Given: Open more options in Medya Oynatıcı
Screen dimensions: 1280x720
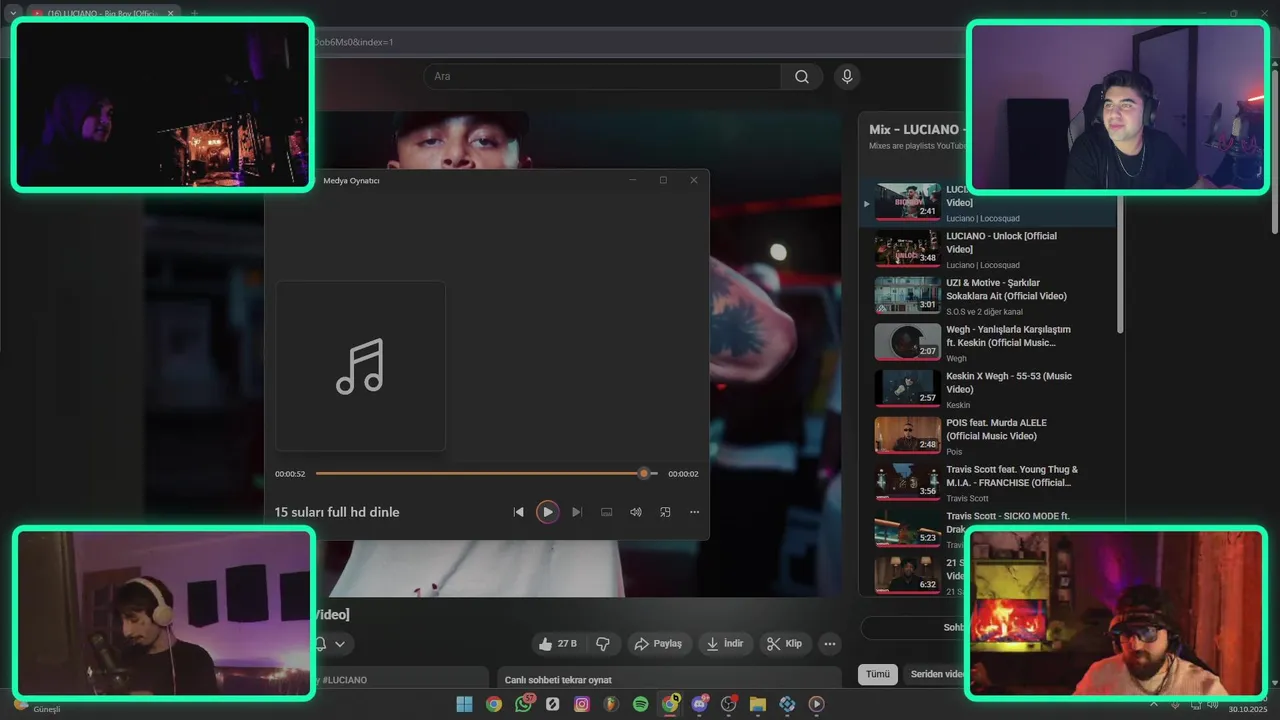Looking at the screenshot, I should [694, 512].
